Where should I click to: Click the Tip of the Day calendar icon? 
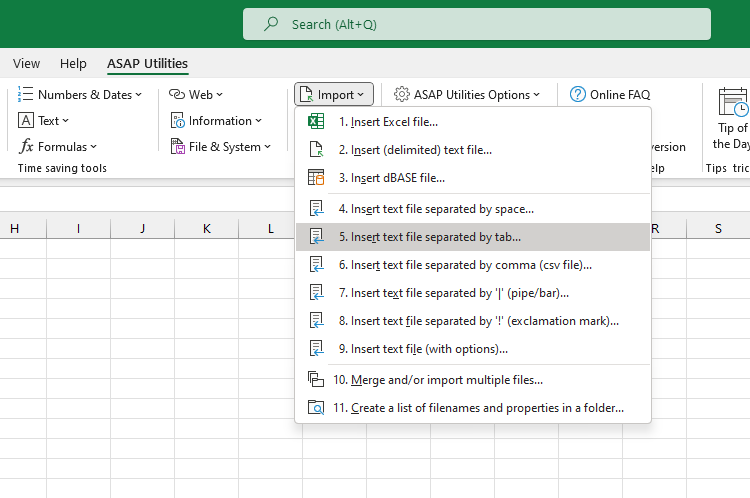tap(733, 101)
